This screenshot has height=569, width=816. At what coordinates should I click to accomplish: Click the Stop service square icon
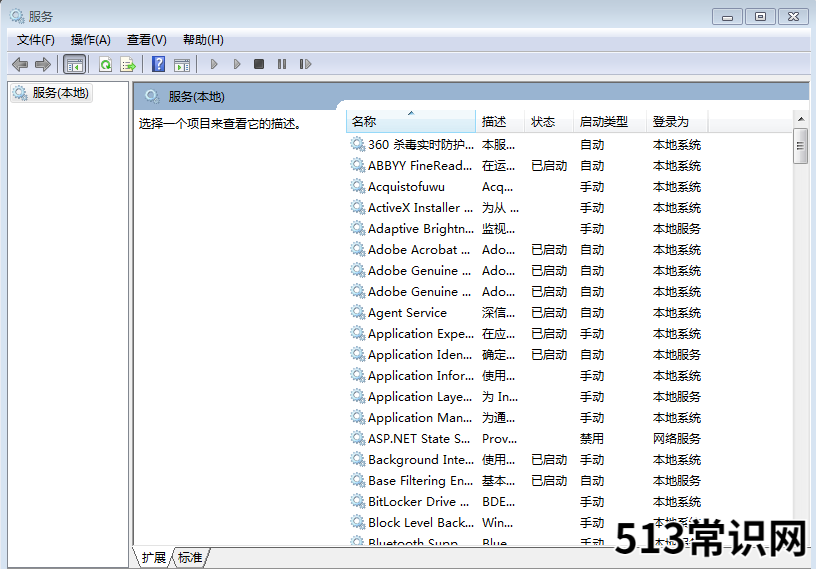pyautogui.click(x=259, y=64)
